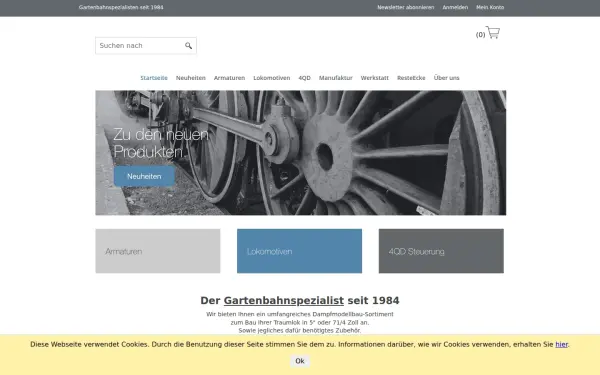The image size is (600, 375).
Task: Open the grey Armaturen category tile
Action: (x=158, y=251)
